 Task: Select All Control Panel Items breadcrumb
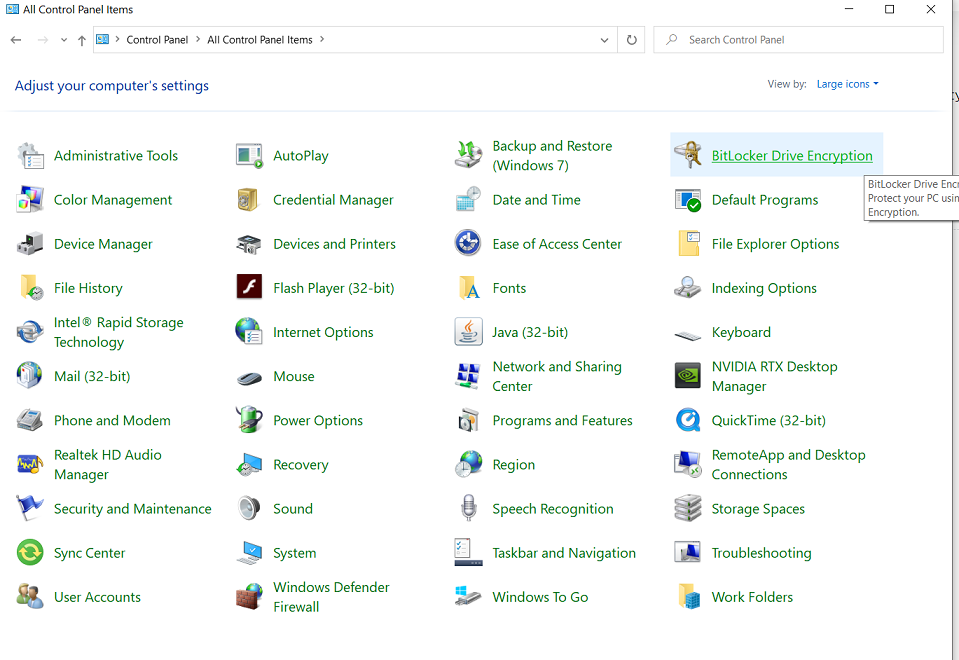tap(260, 40)
